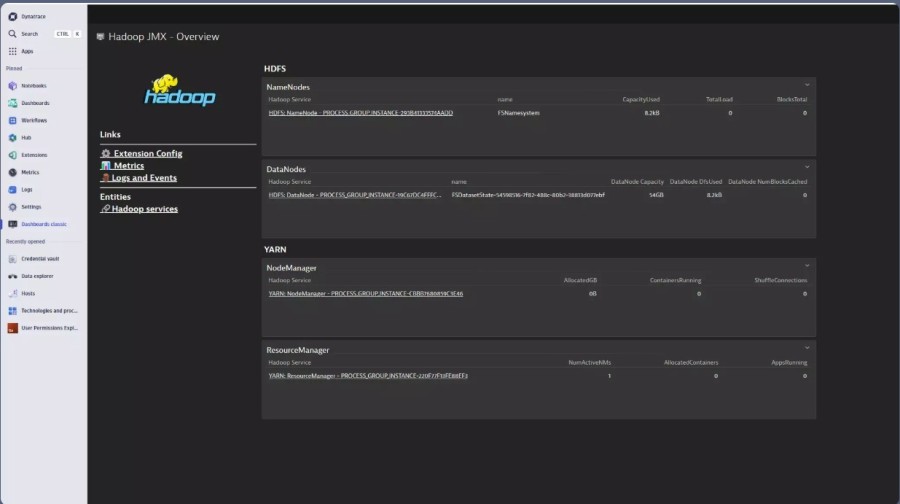Select Data explorer menu label
This screenshot has height=504, width=900.
pyautogui.click(x=37, y=276)
